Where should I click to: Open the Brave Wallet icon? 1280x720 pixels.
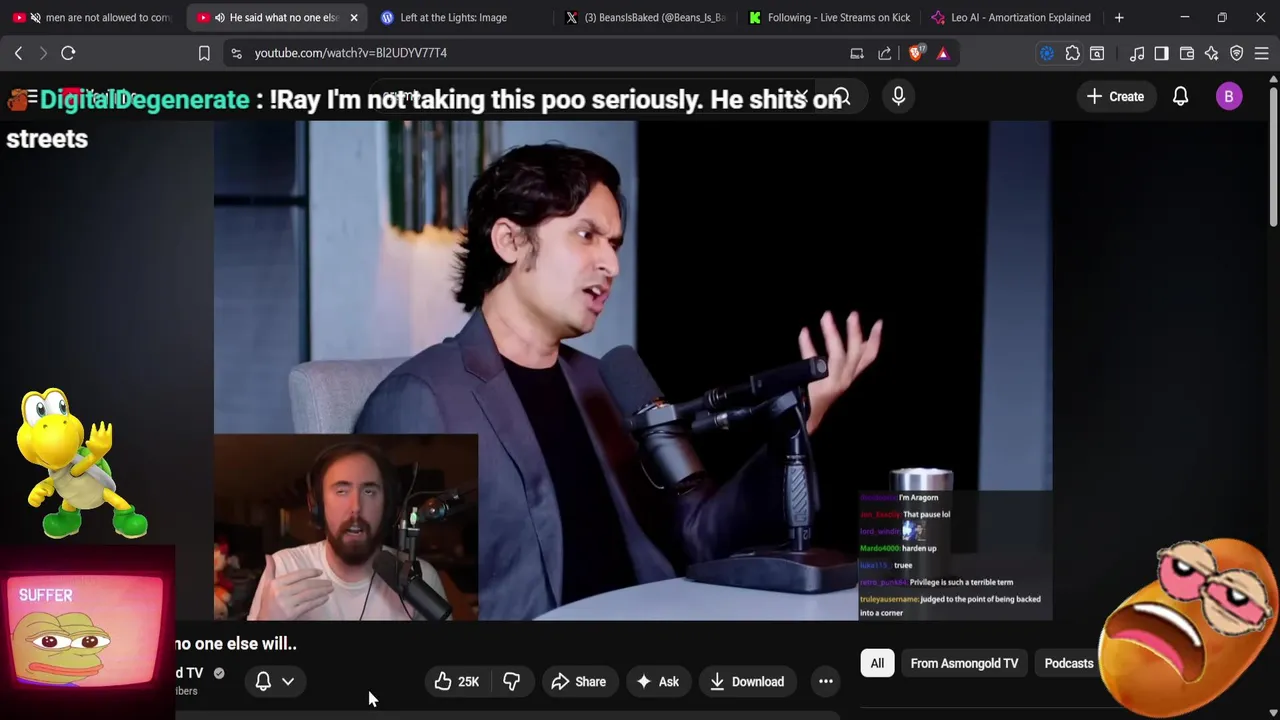1187,53
